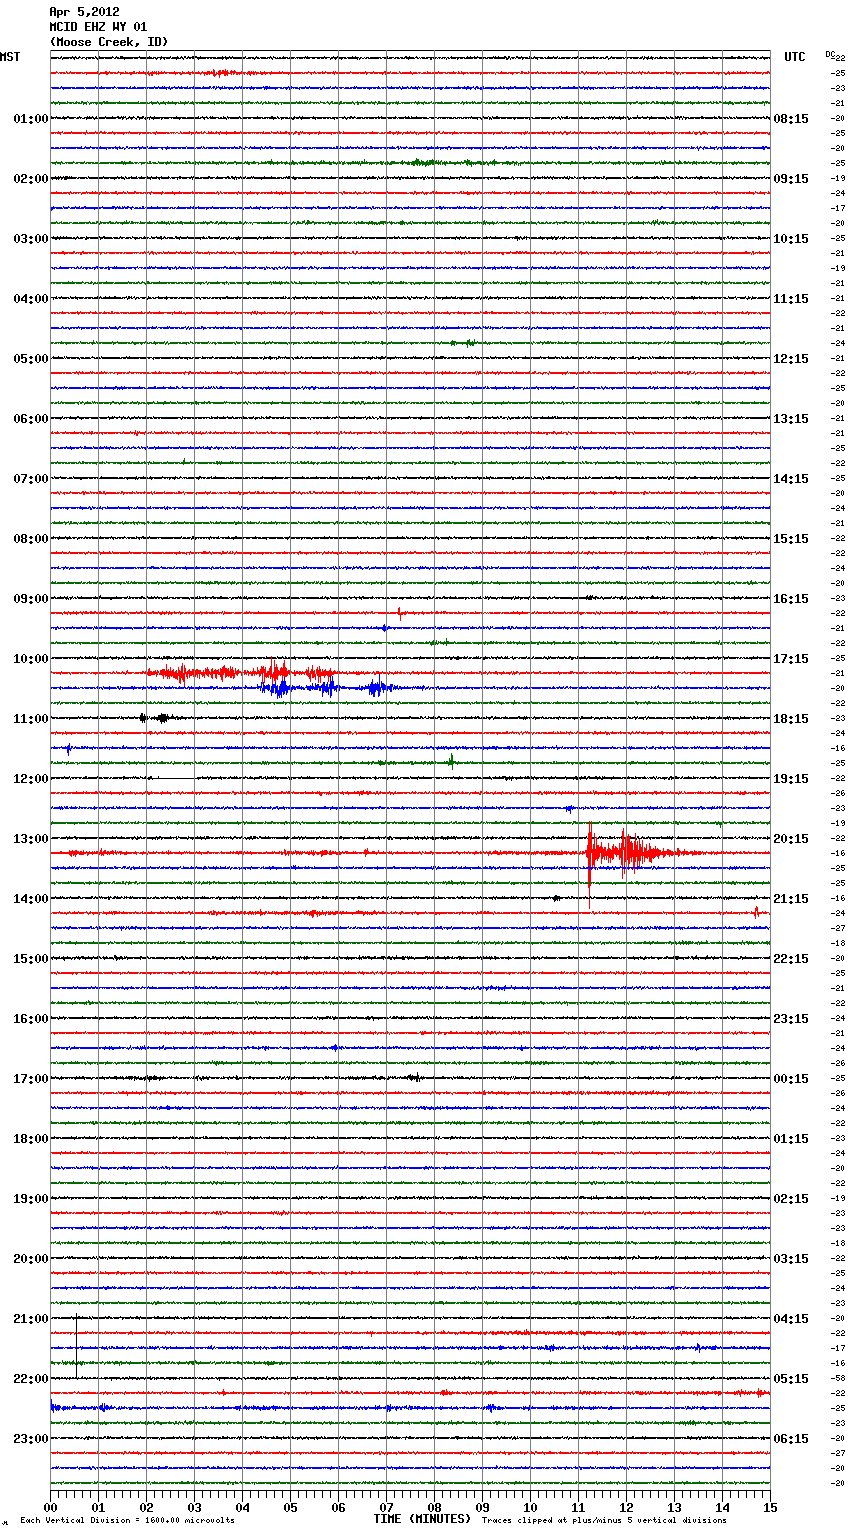The width and height of the screenshot is (850, 1534).
Task: Click the 18:00 MST time label
Action: [x=31, y=1139]
